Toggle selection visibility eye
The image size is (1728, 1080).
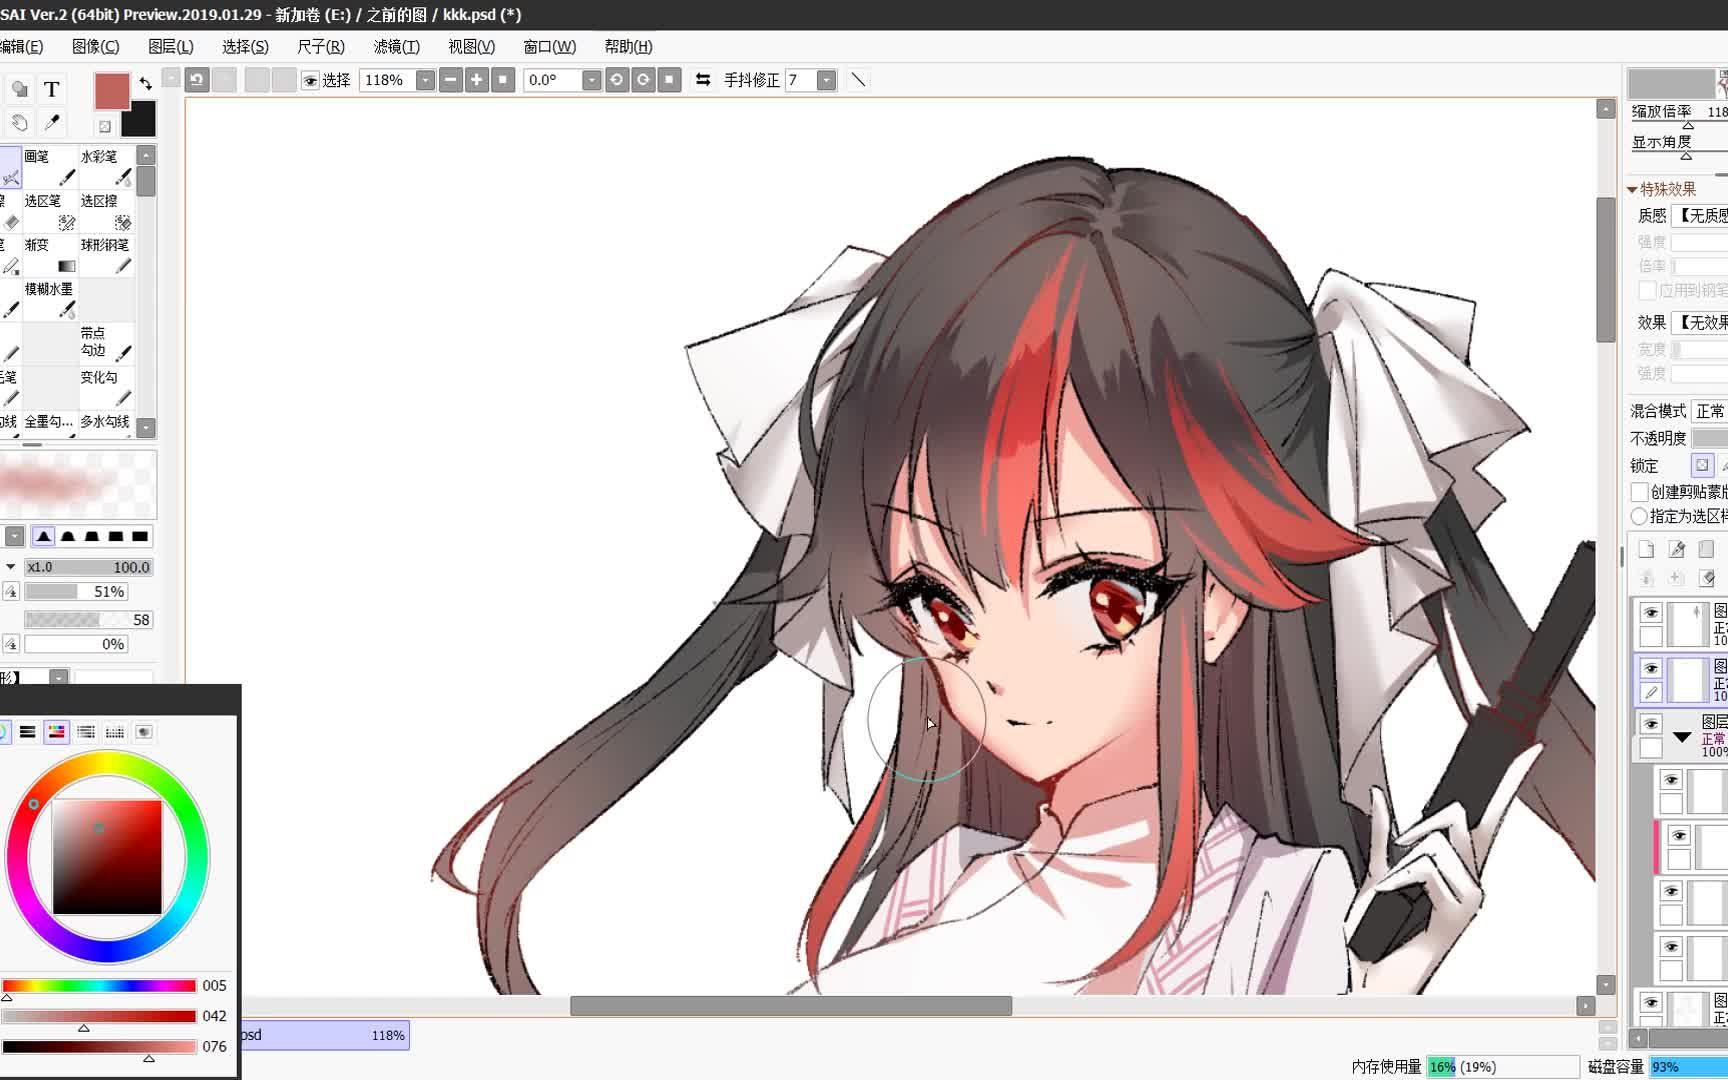tap(310, 80)
